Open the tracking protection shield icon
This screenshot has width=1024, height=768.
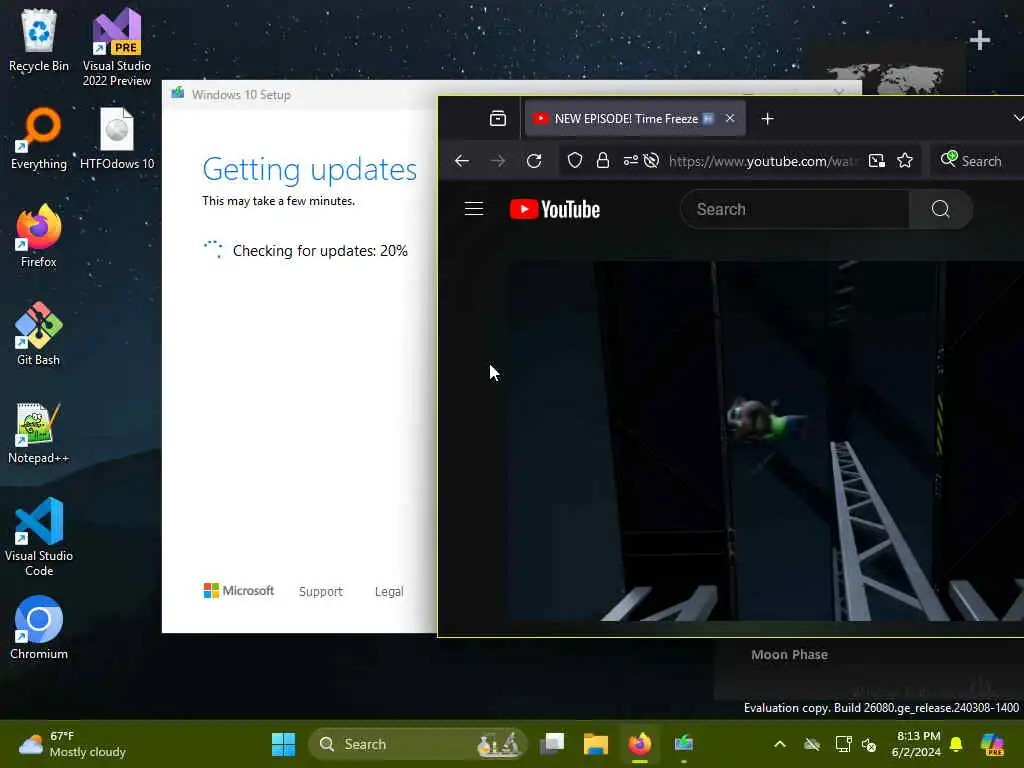(575, 161)
